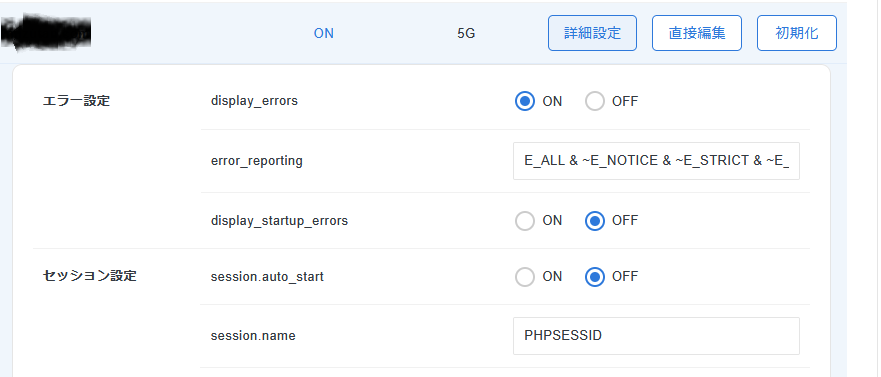Click the error_reporting label
Screen dimensions: 881x377
(257, 161)
